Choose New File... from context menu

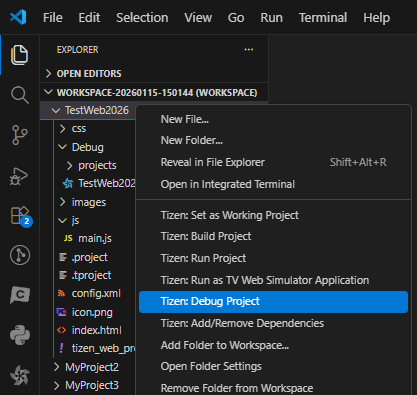coord(273,119)
